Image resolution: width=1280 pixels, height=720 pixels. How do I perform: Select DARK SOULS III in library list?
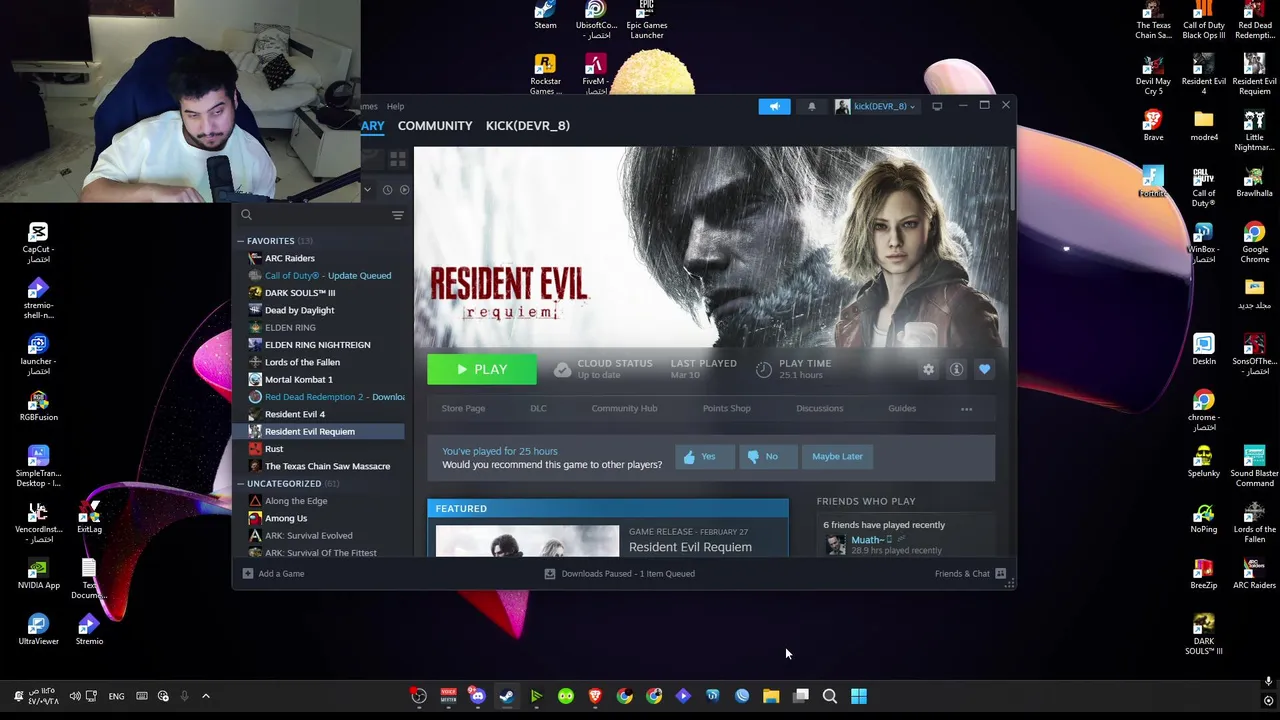pyautogui.click(x=300, y=293)
